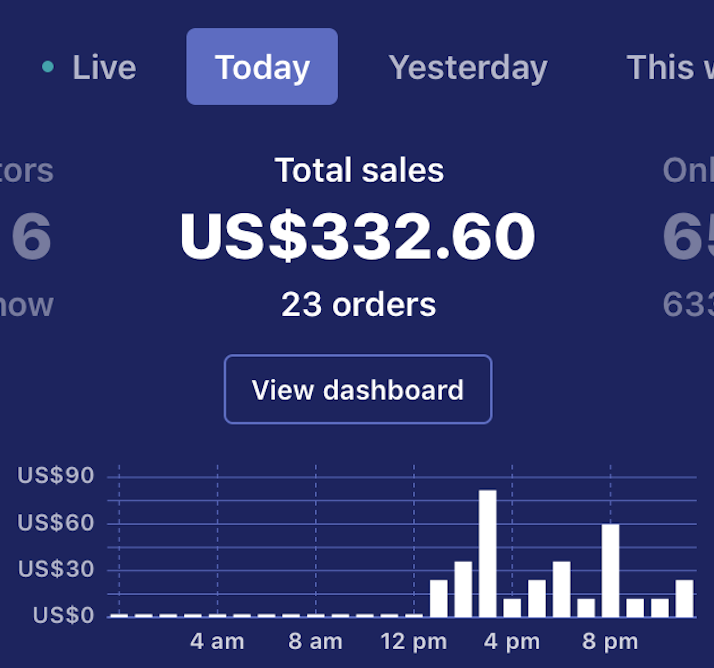The width and height of the screenshot is (714, 668).
Task: Click the first bar after 12 pm
Action: 439,598
